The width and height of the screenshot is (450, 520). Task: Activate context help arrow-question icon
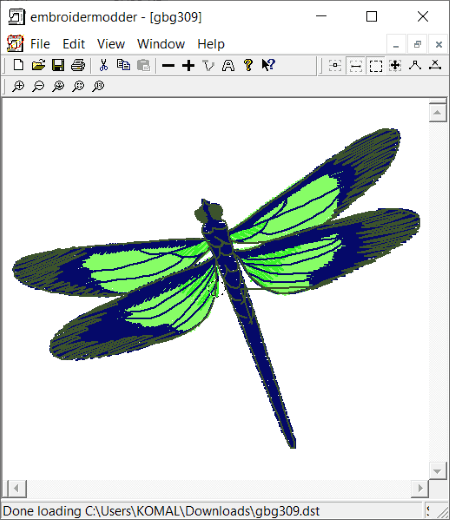pos(268,65)
